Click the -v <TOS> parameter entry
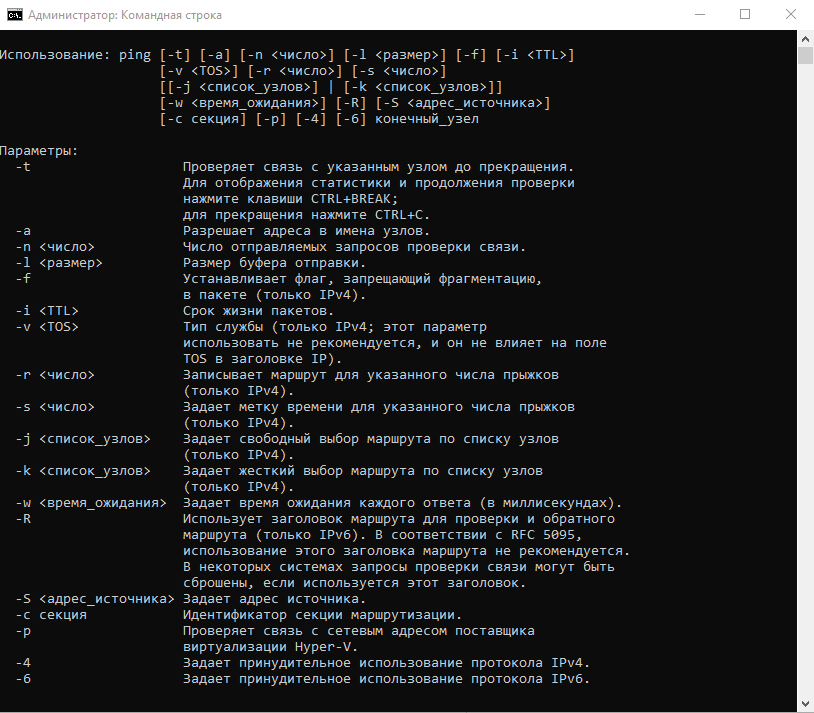 pyautogui.click(x=48, y=327)
